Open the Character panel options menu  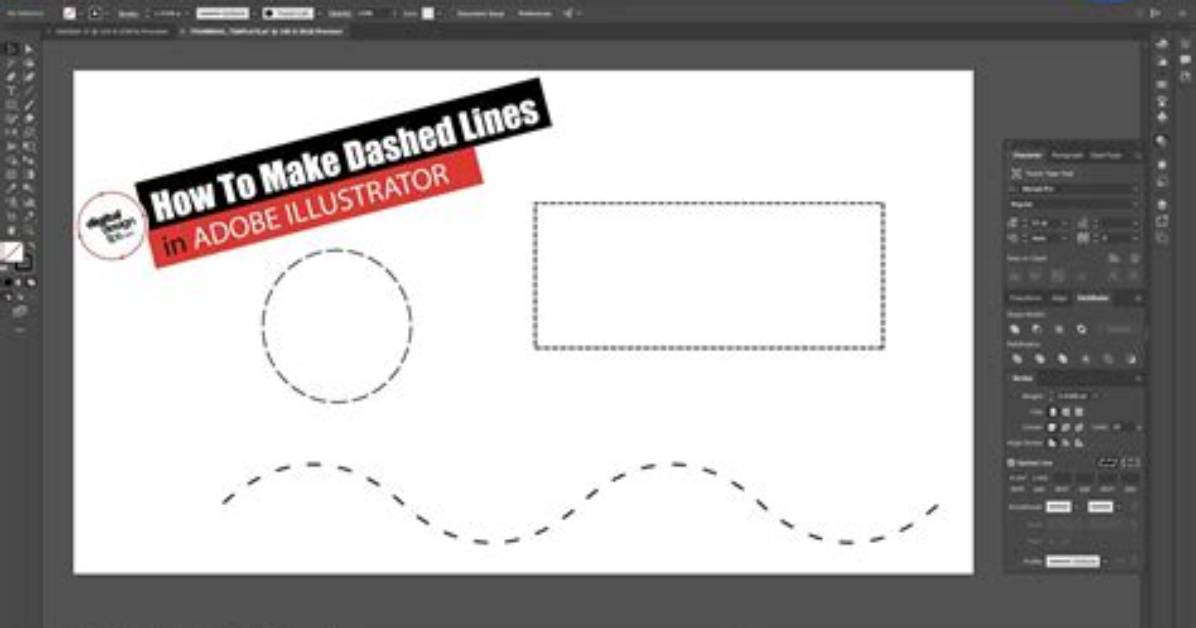click(1137, 155)
